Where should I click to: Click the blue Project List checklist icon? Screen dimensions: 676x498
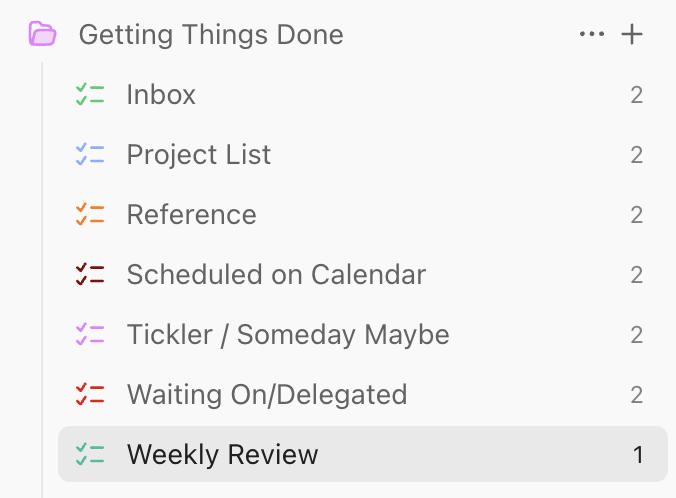[x=90, y=155]
